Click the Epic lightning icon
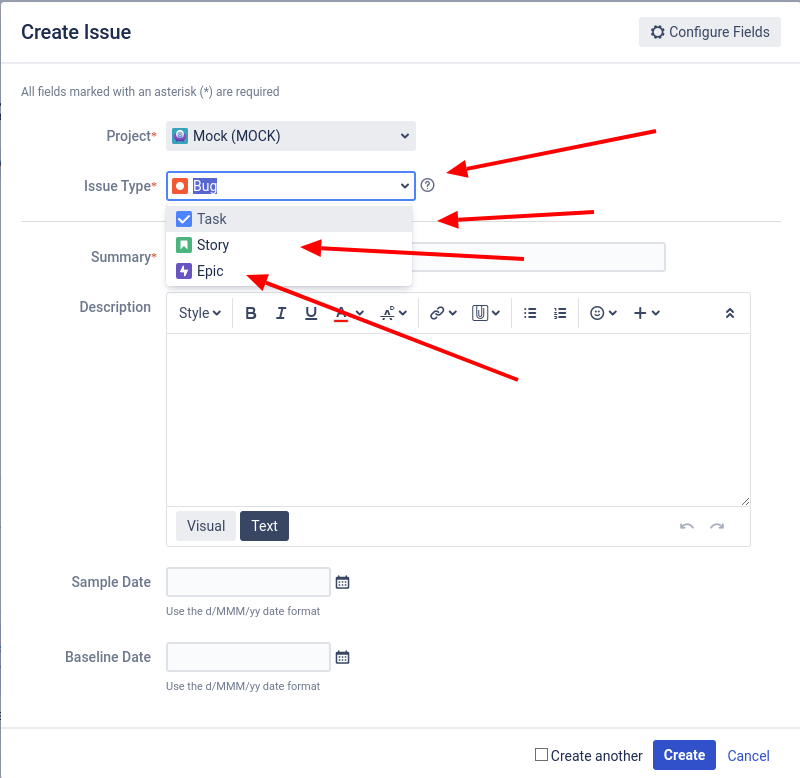 (184, 271)
